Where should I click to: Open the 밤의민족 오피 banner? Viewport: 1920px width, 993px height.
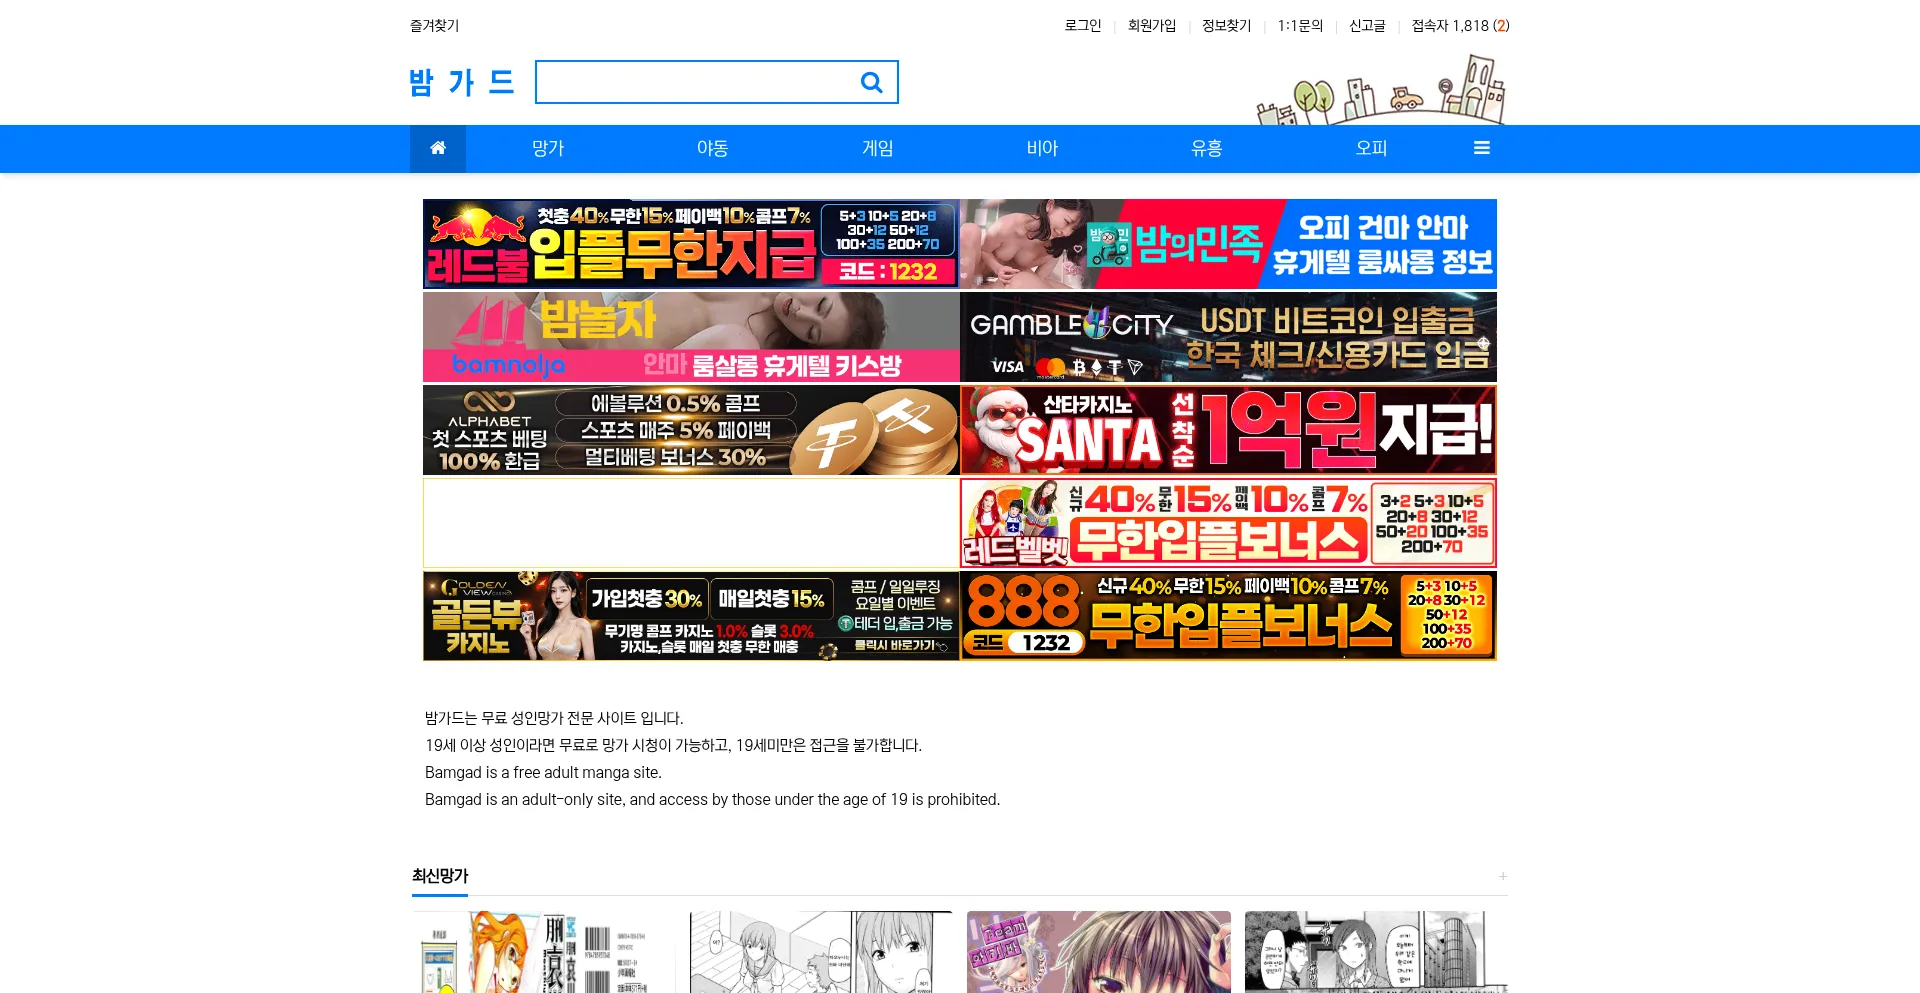click(1229, 244)
